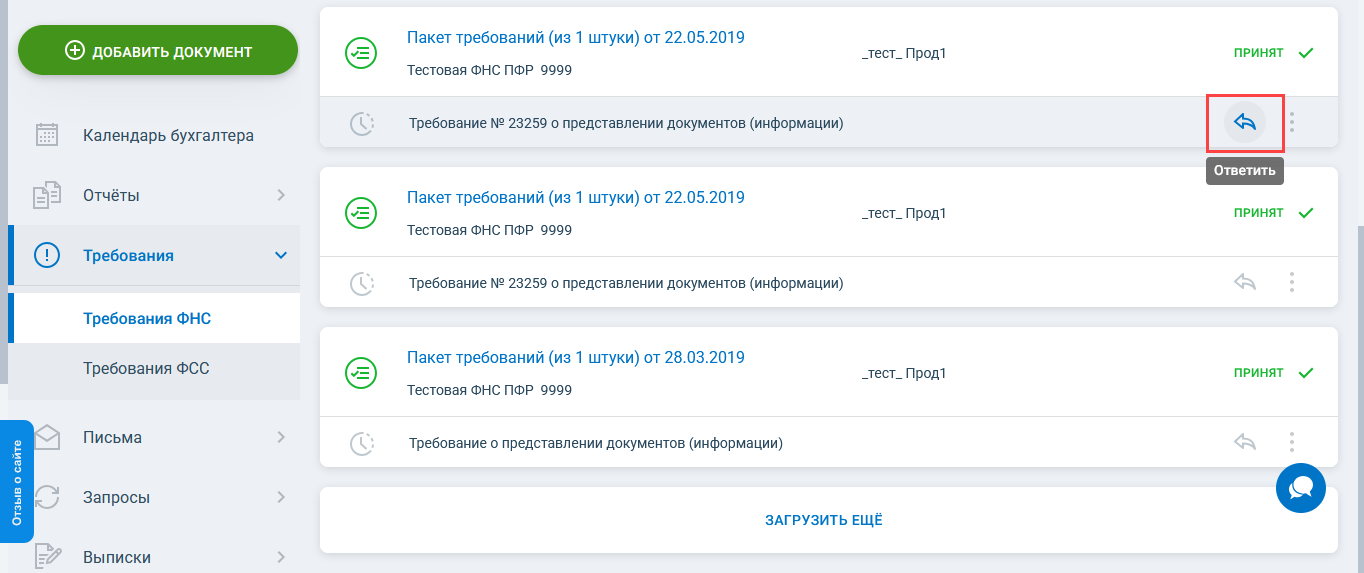Open the three-dot menu for the first requirement

click(1292, 122)
